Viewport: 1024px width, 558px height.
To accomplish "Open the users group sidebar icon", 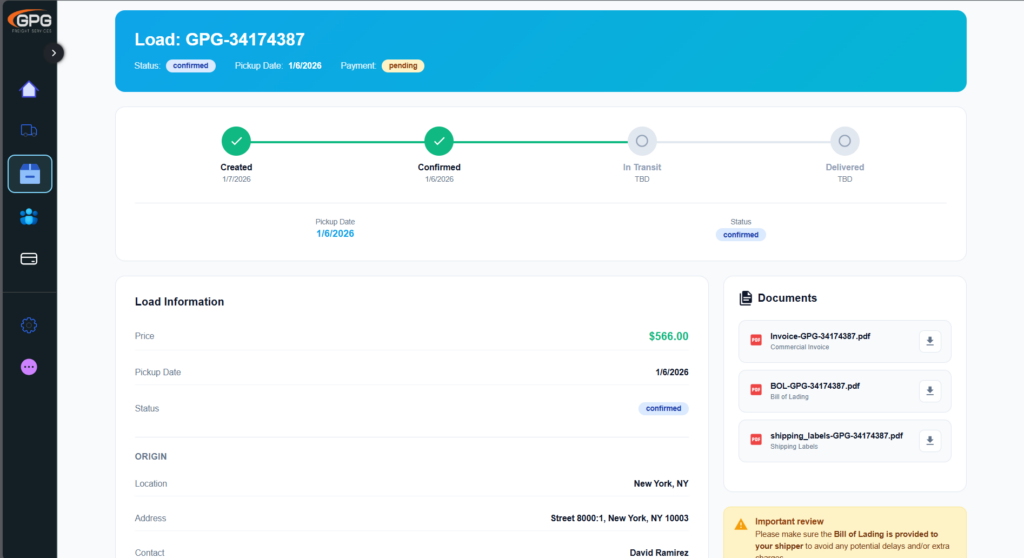I will point(29,217).
